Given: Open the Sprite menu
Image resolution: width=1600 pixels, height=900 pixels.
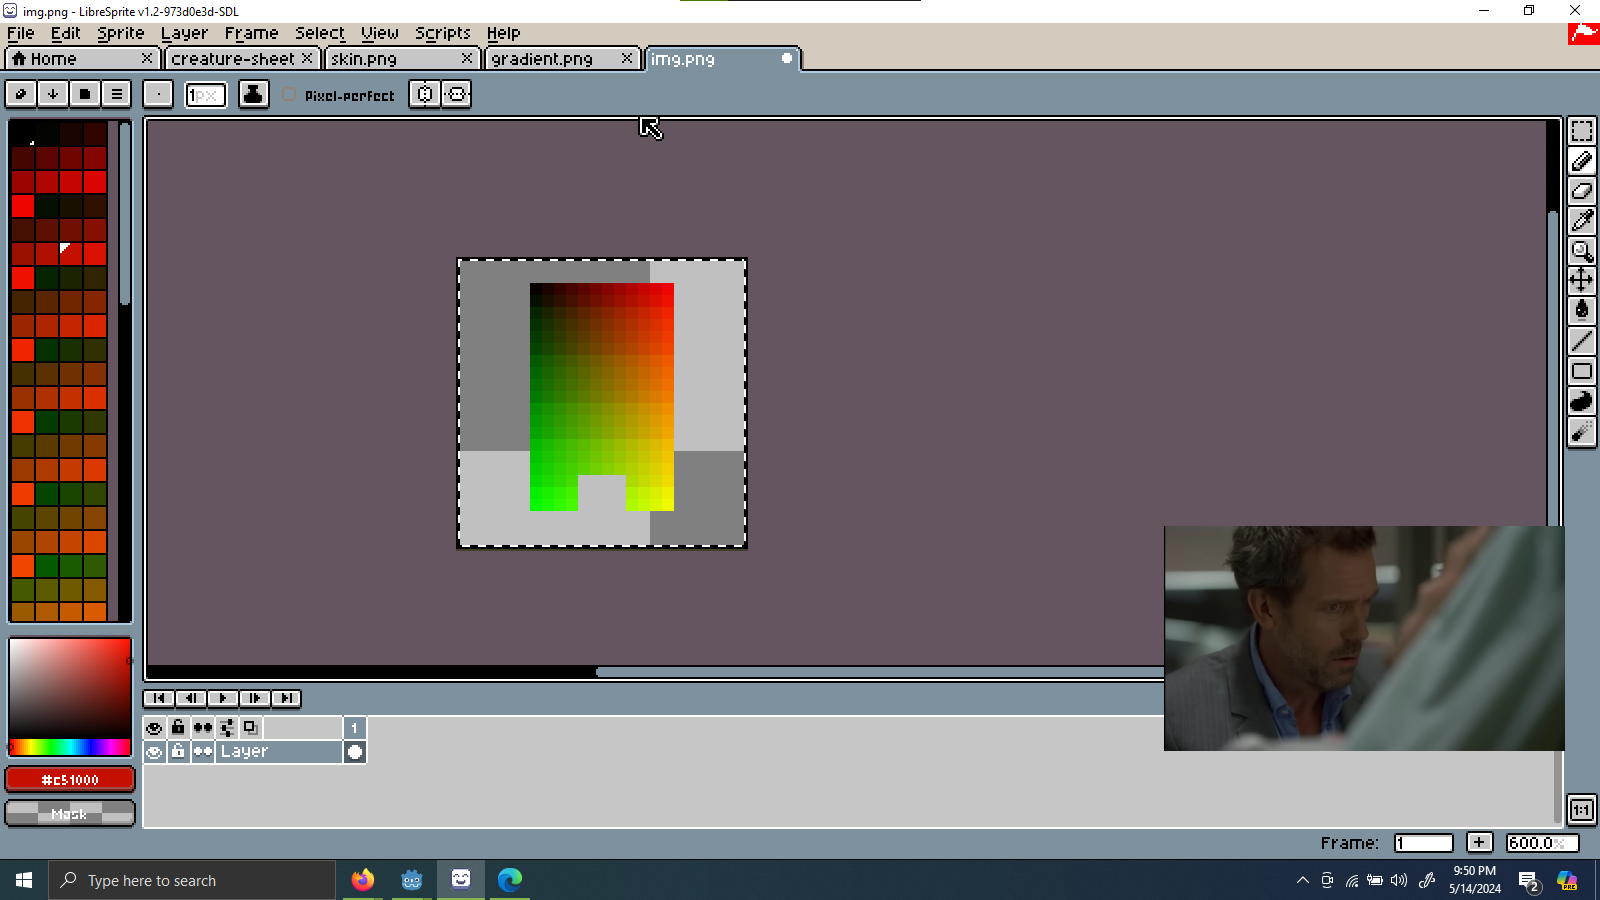Looking at the screenshot, I should (120, 33).
